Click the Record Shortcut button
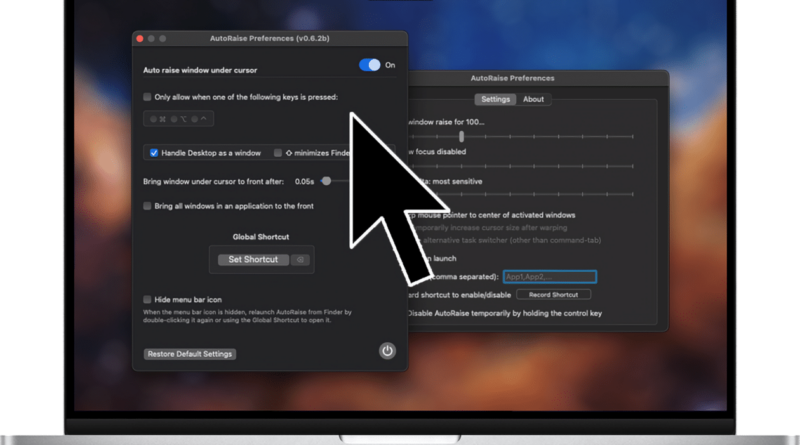The image size is (800, 445). click(x=554, y=294)
